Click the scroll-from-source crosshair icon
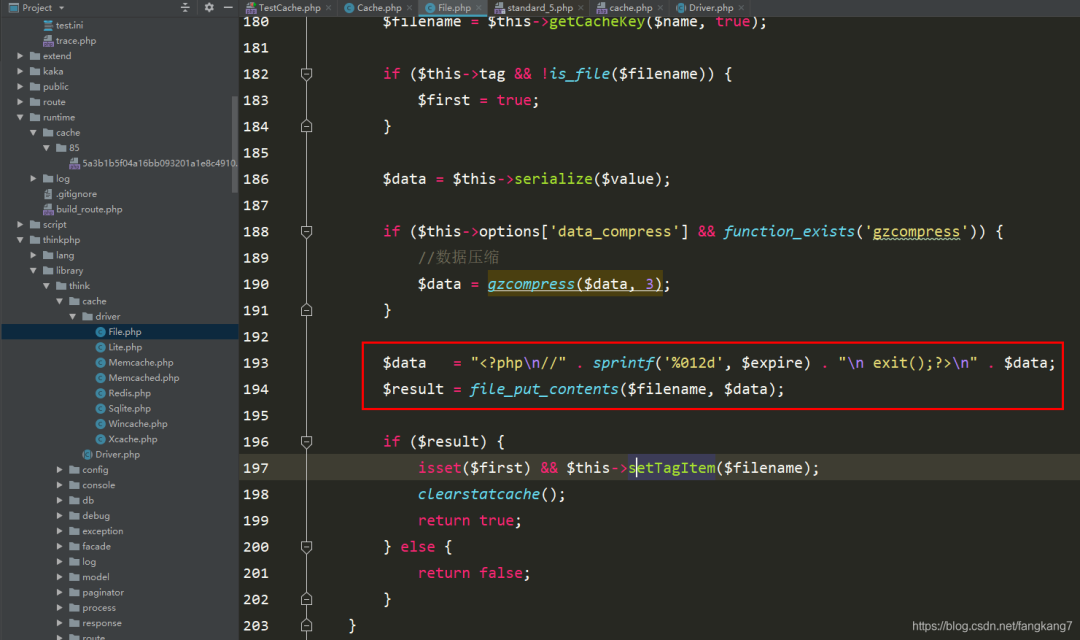The image size is (1080, 640). [x=186, y=7]
